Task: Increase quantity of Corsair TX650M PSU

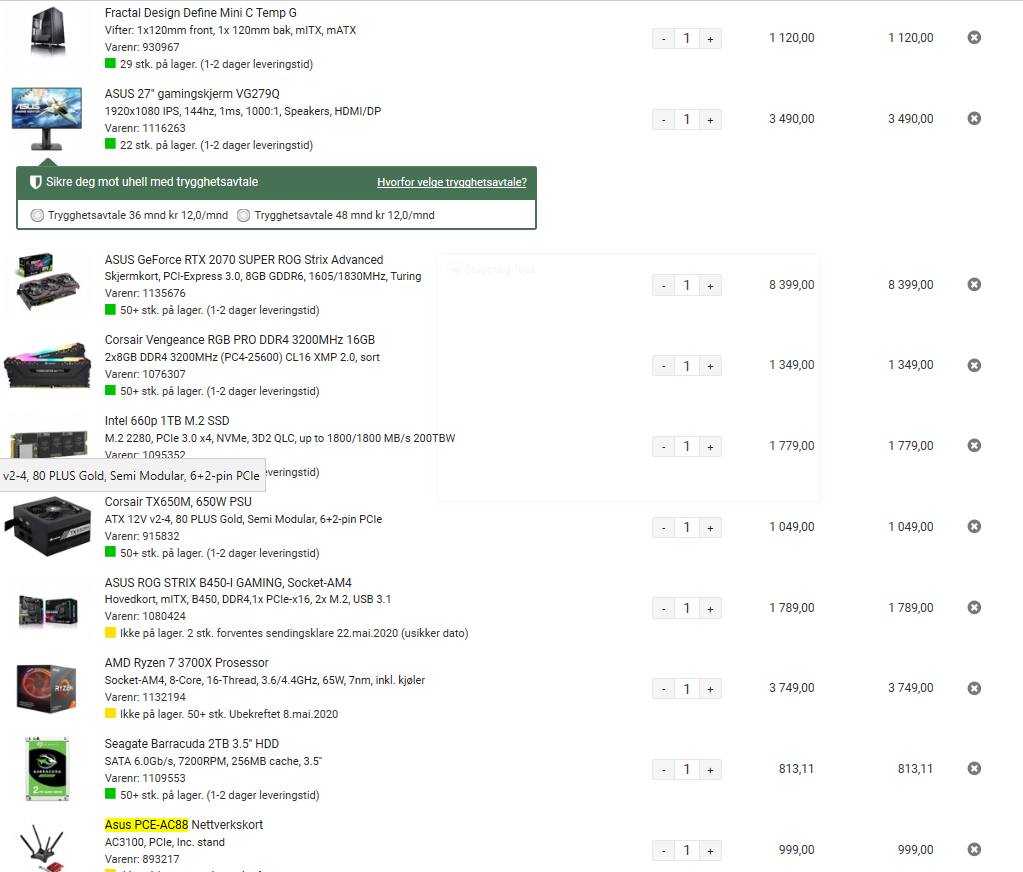Action: (x=710, y=528)
